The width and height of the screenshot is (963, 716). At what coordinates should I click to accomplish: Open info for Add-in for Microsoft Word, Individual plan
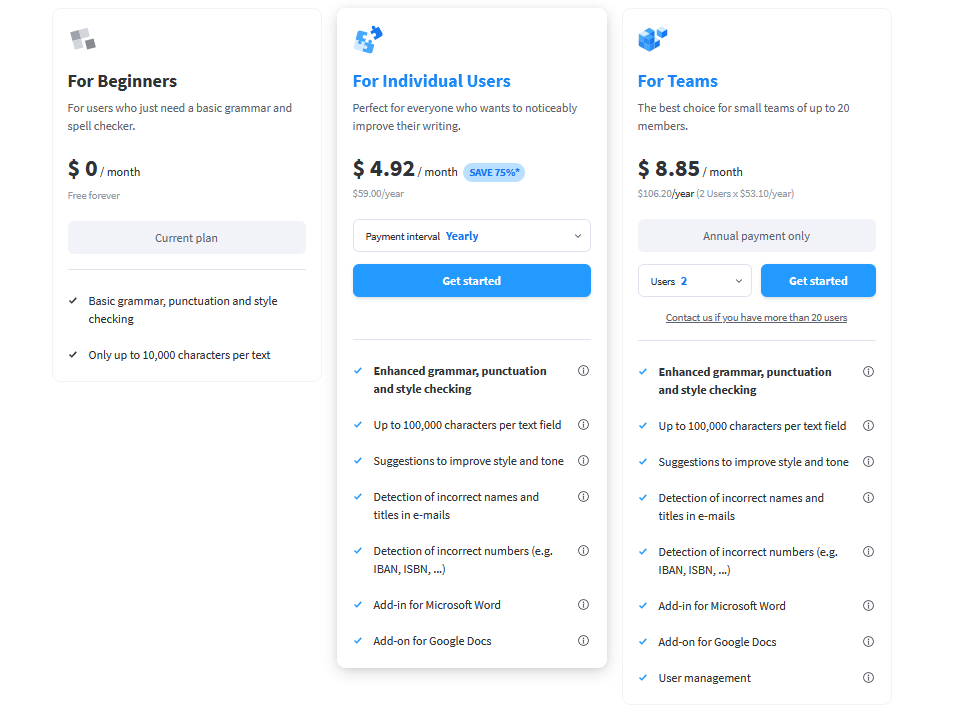pos(583,605)
